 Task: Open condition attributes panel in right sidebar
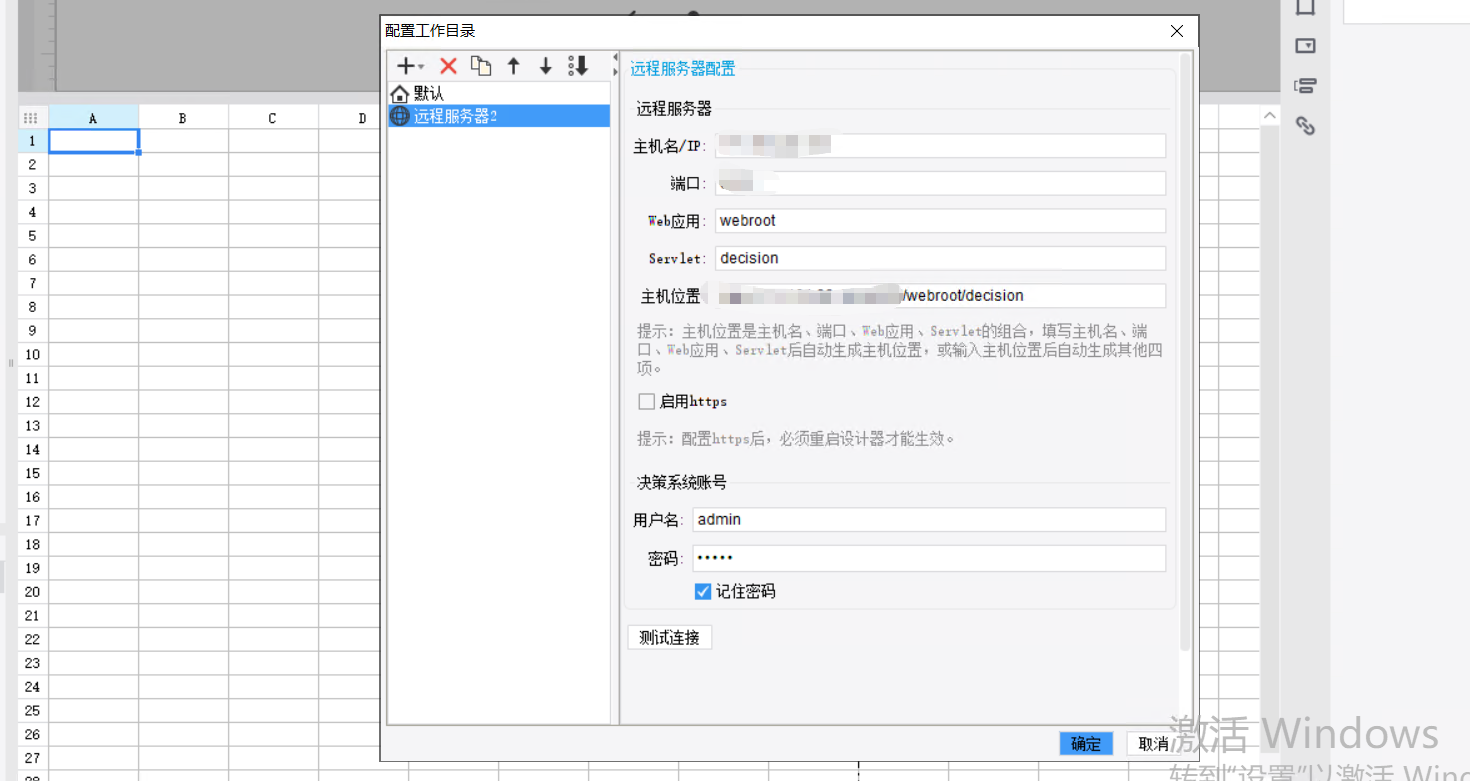coord(1305,86)
